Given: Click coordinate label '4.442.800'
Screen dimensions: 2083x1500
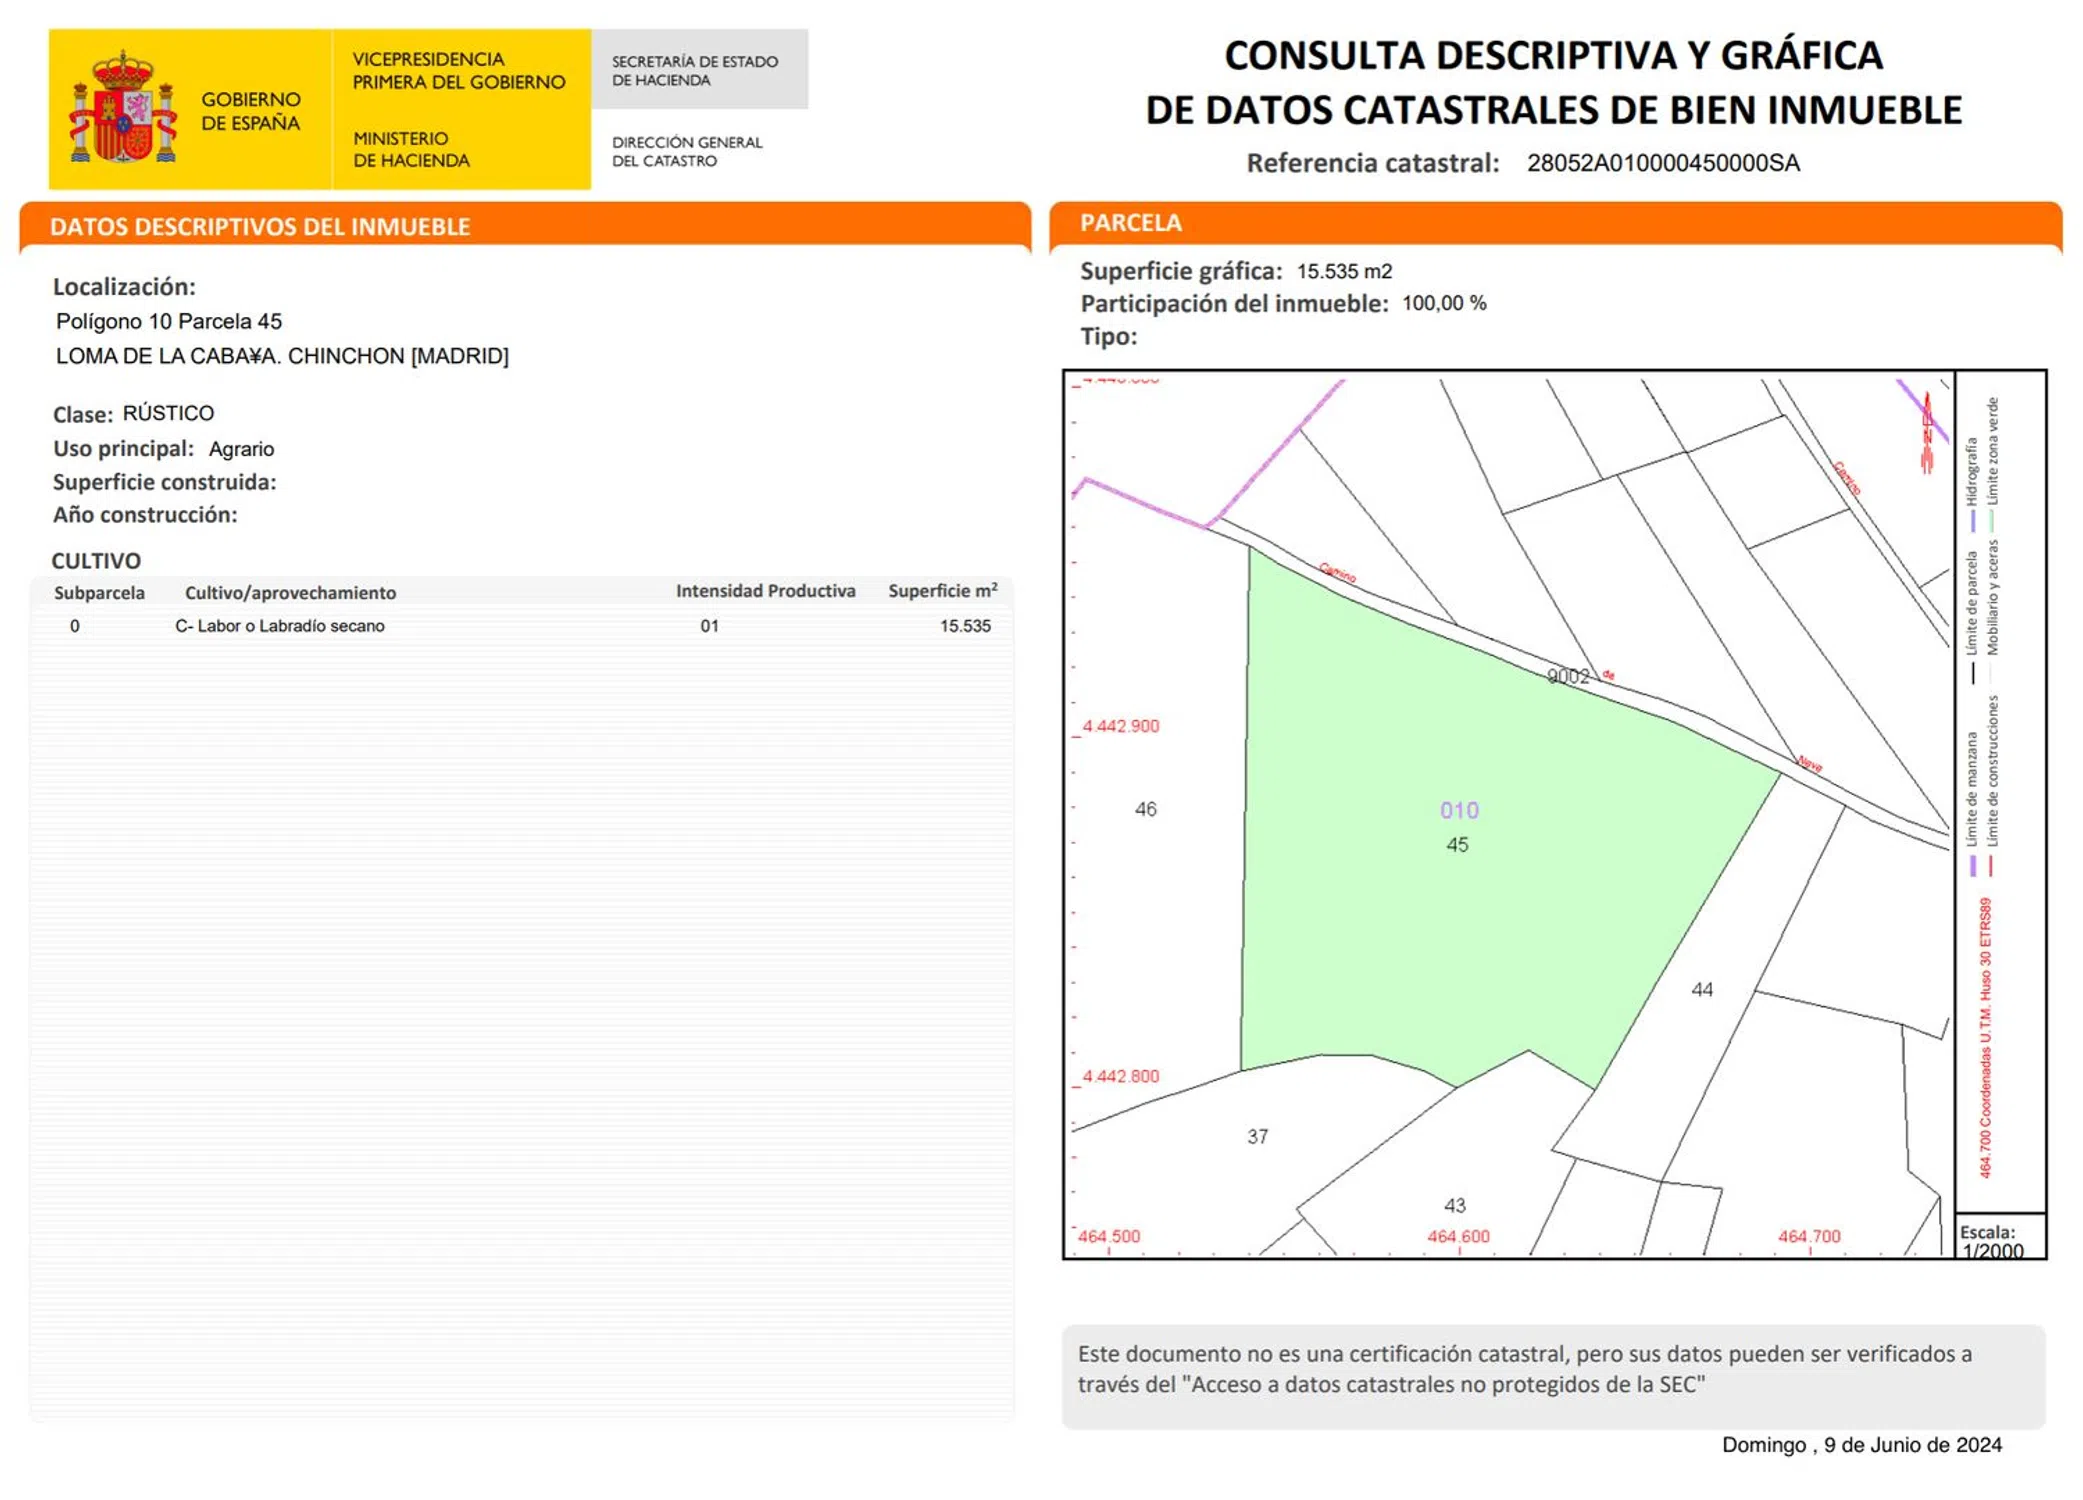Looking at the screenshot, I should click(1120, 1077).
